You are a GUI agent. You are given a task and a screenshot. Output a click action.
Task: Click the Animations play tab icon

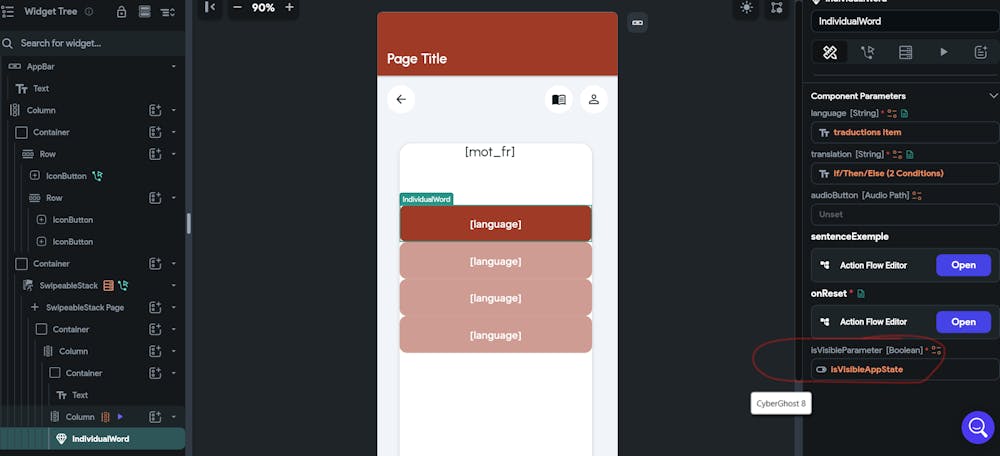[944, 52]
